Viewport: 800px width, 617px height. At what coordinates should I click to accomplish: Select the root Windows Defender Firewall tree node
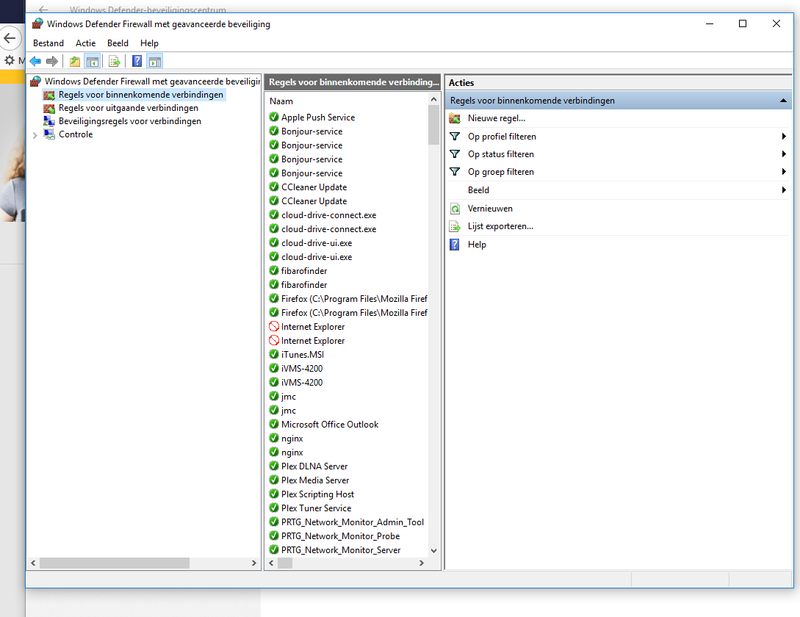point(152,82)
